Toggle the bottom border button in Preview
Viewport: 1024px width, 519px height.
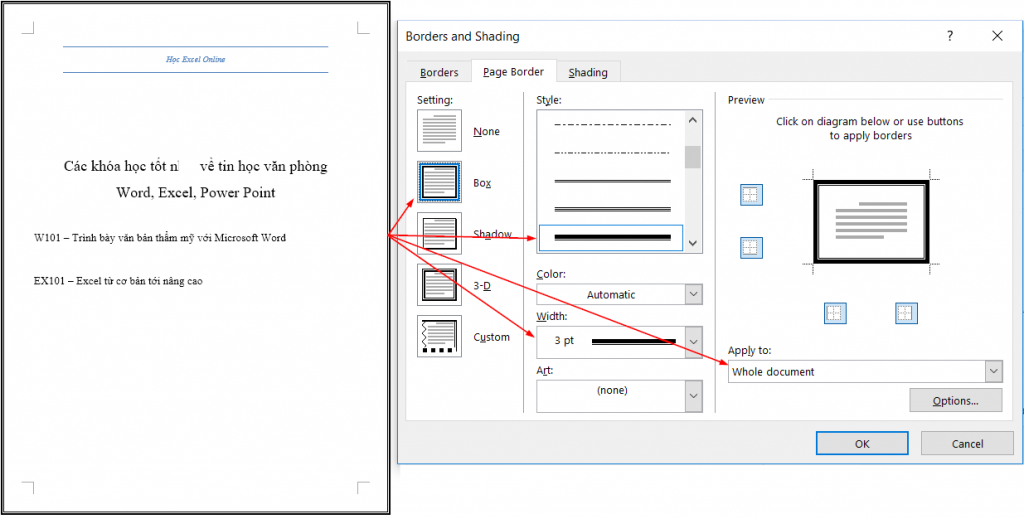[x=751, y=247]
